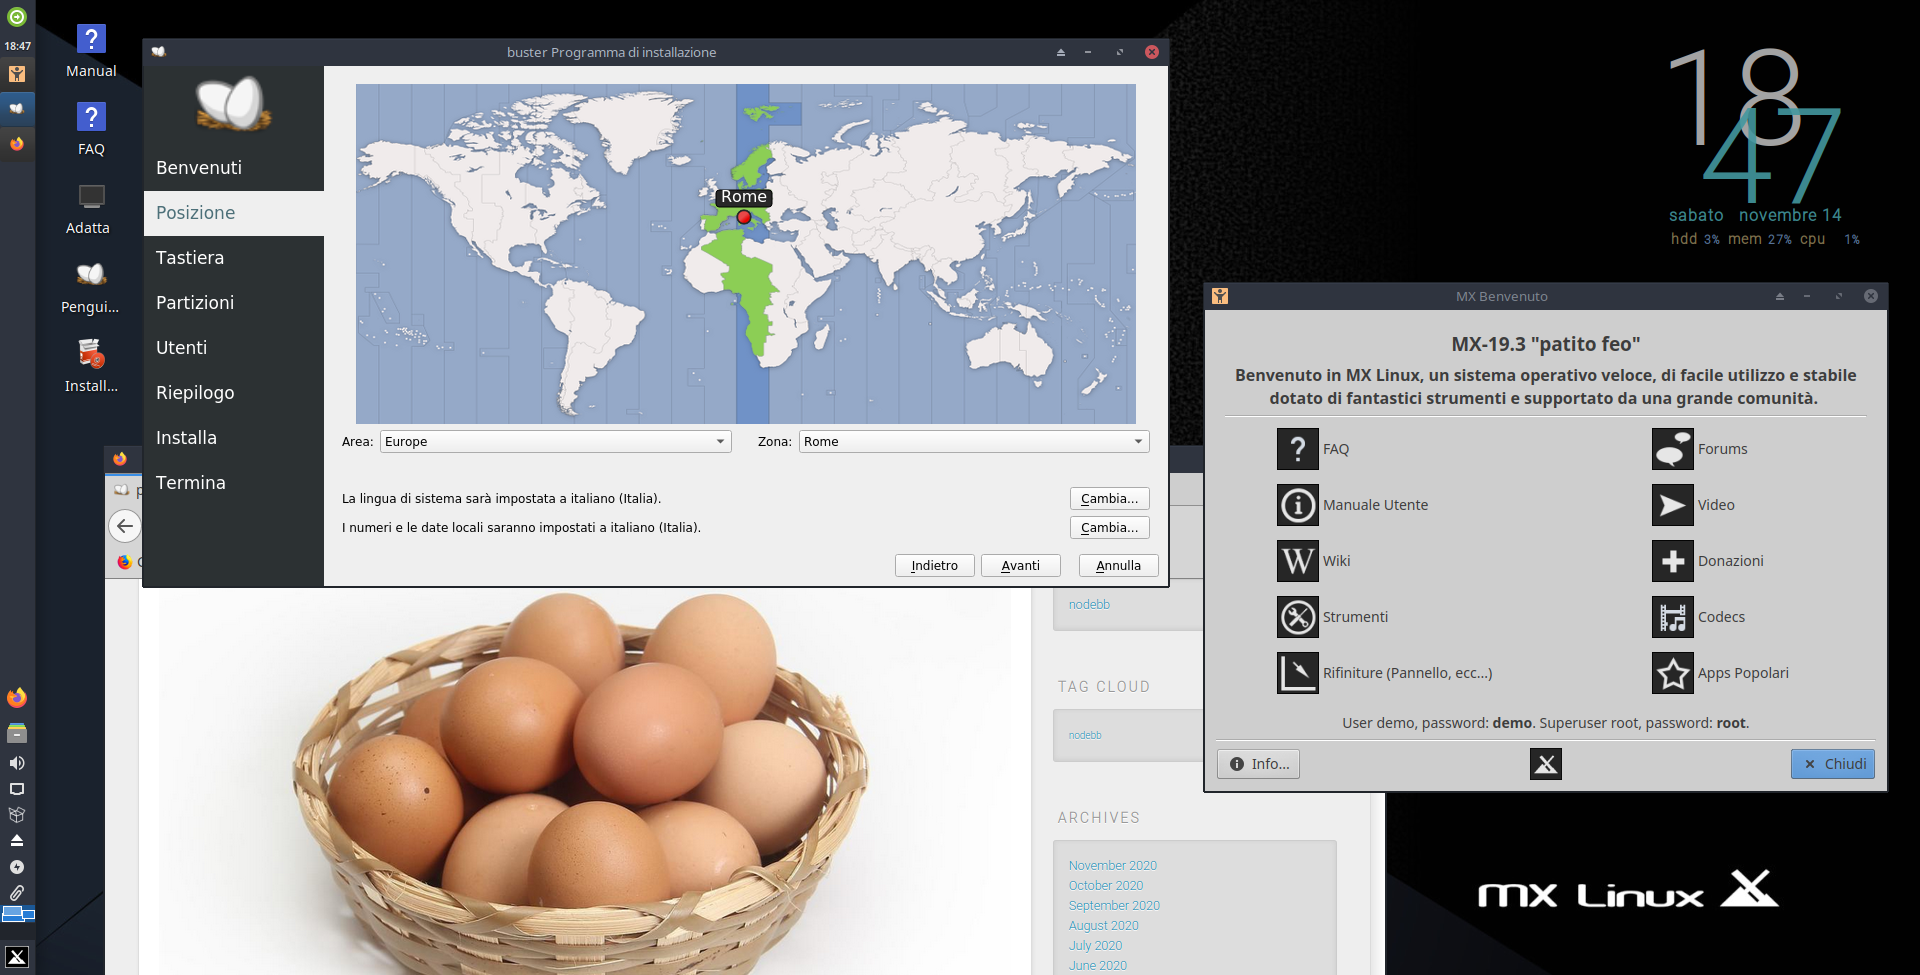This screenshot has height=975, width=1920.
Task: Expand the Zona dropdown showing Rome
Action: click(x=974, y=441)
